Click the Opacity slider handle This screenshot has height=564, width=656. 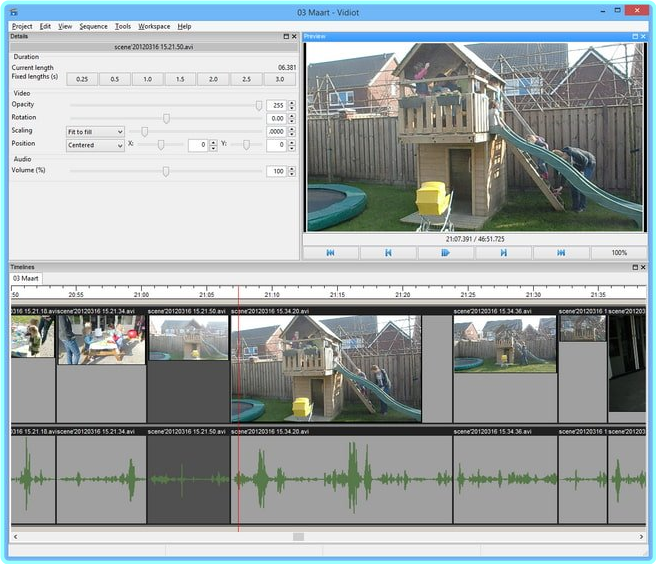pyautogui.click(x=259, y=104)
